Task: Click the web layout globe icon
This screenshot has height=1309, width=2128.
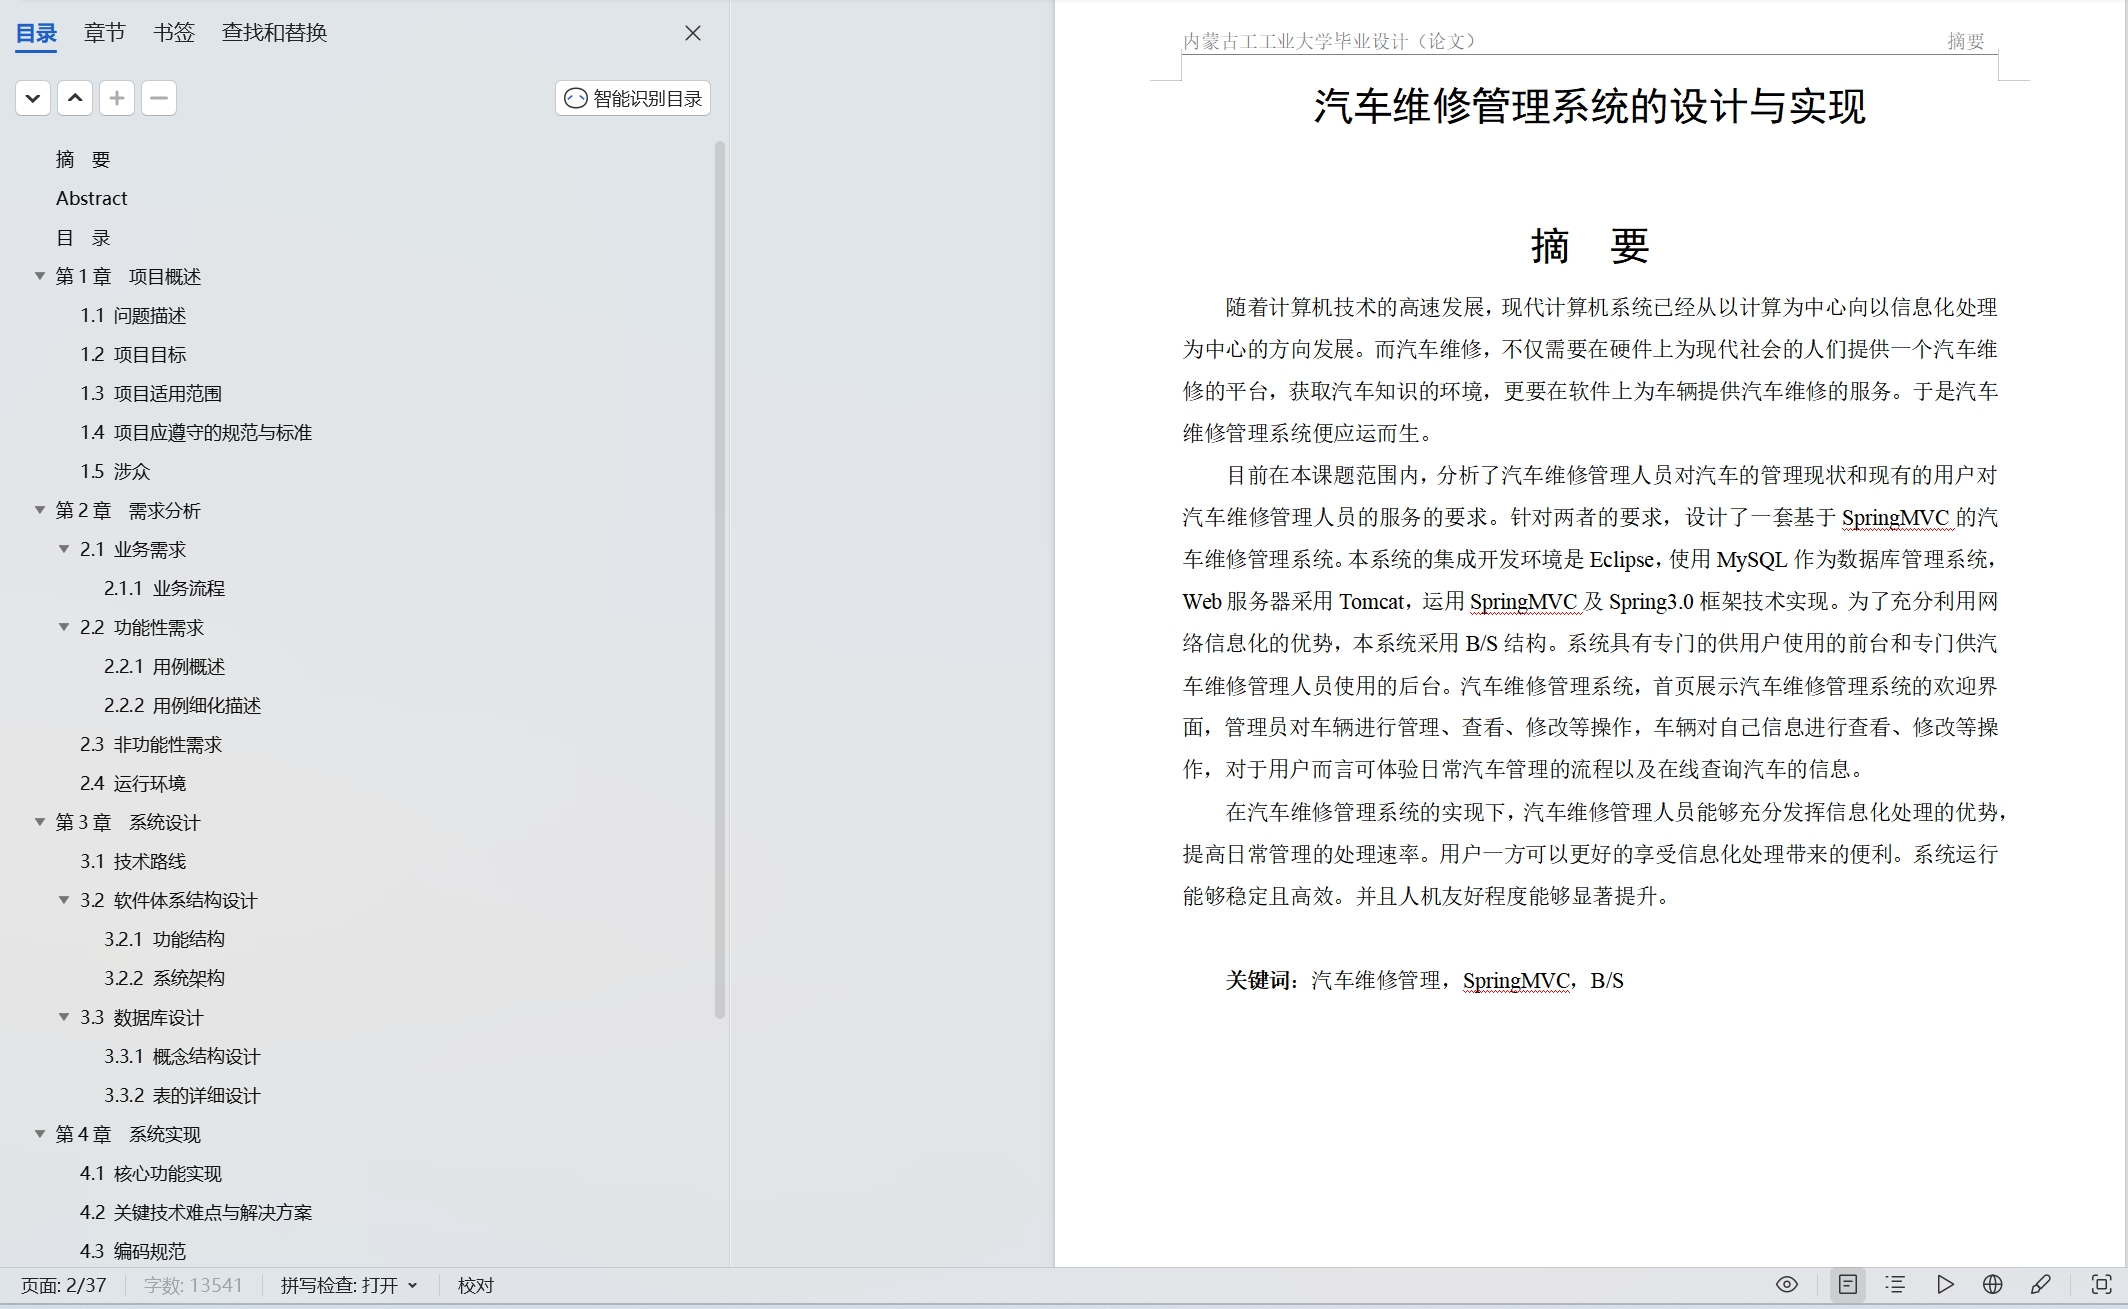Action: [x=1993, y=1285]
